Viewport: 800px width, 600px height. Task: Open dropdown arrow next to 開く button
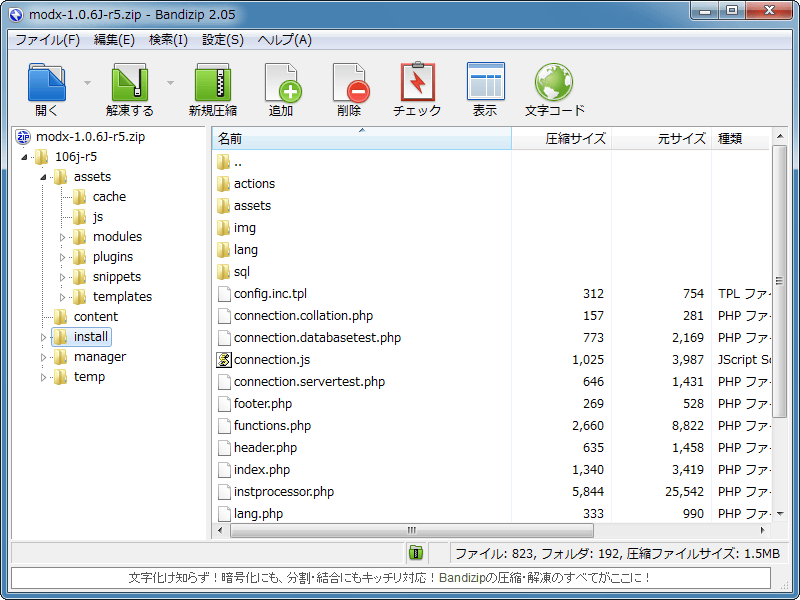[87, 83]
